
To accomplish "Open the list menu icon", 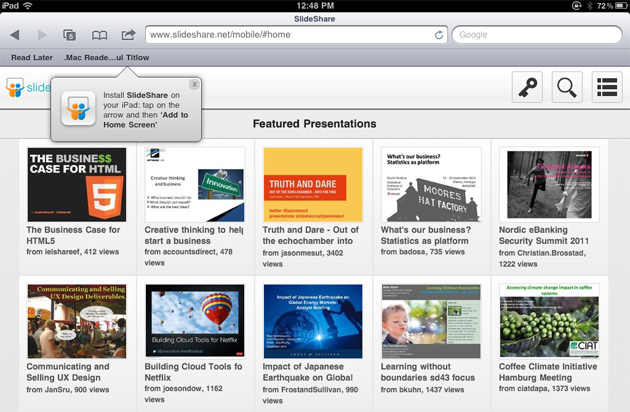I will coord(607,87).
